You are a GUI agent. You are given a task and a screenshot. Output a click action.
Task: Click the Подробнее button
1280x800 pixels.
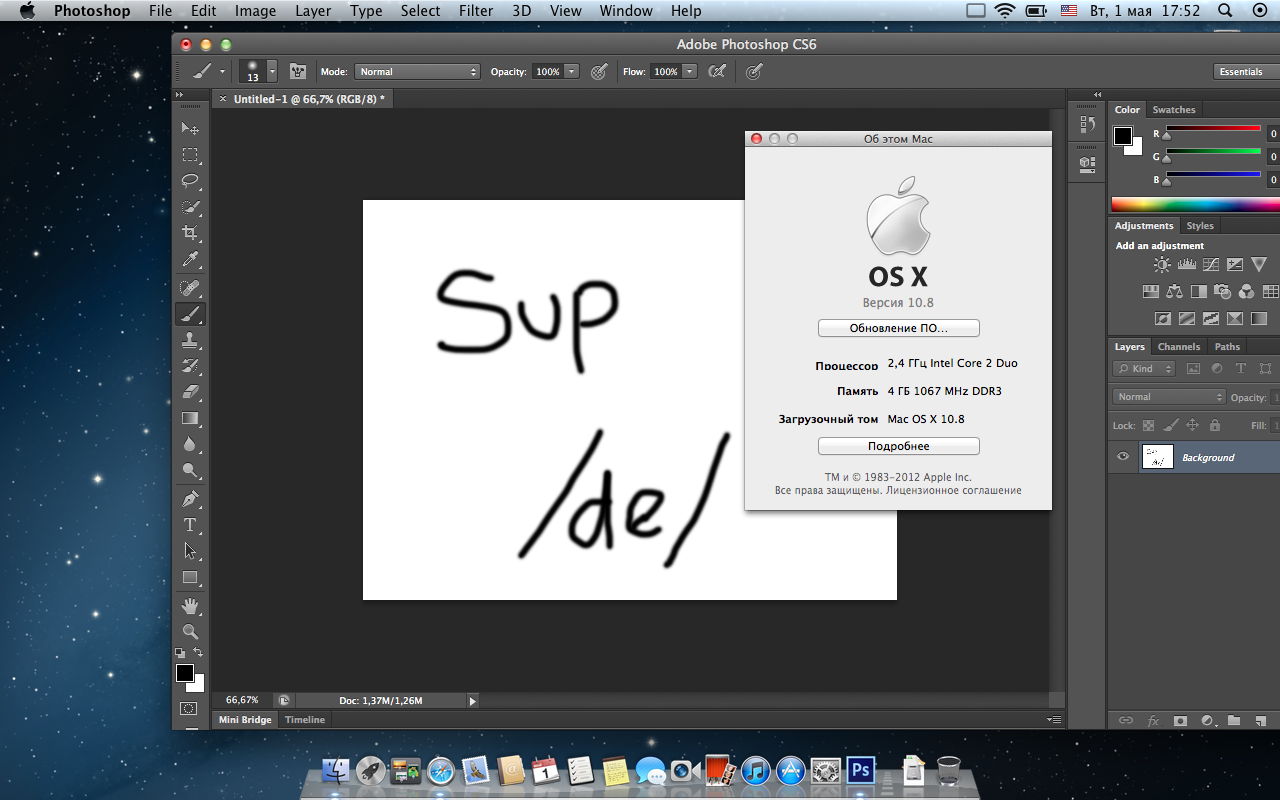898,446
